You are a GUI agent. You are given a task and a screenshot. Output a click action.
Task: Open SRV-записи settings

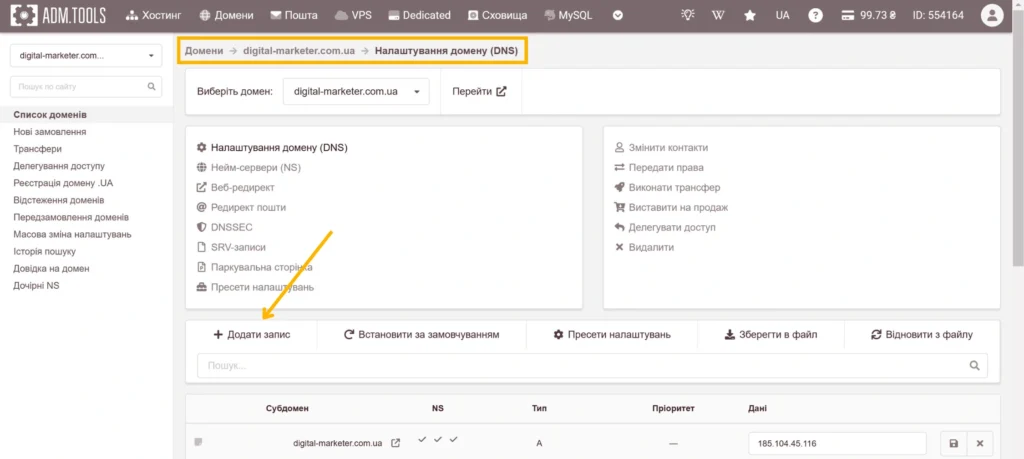pos(231,247)
